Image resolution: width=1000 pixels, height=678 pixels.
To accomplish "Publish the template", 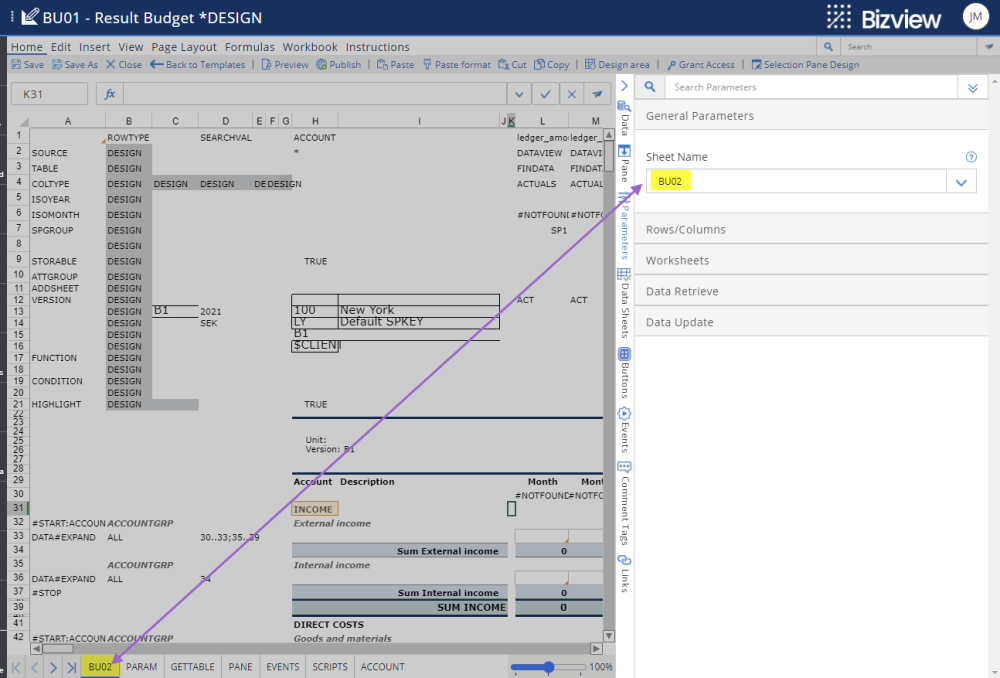I will point(339,64).
